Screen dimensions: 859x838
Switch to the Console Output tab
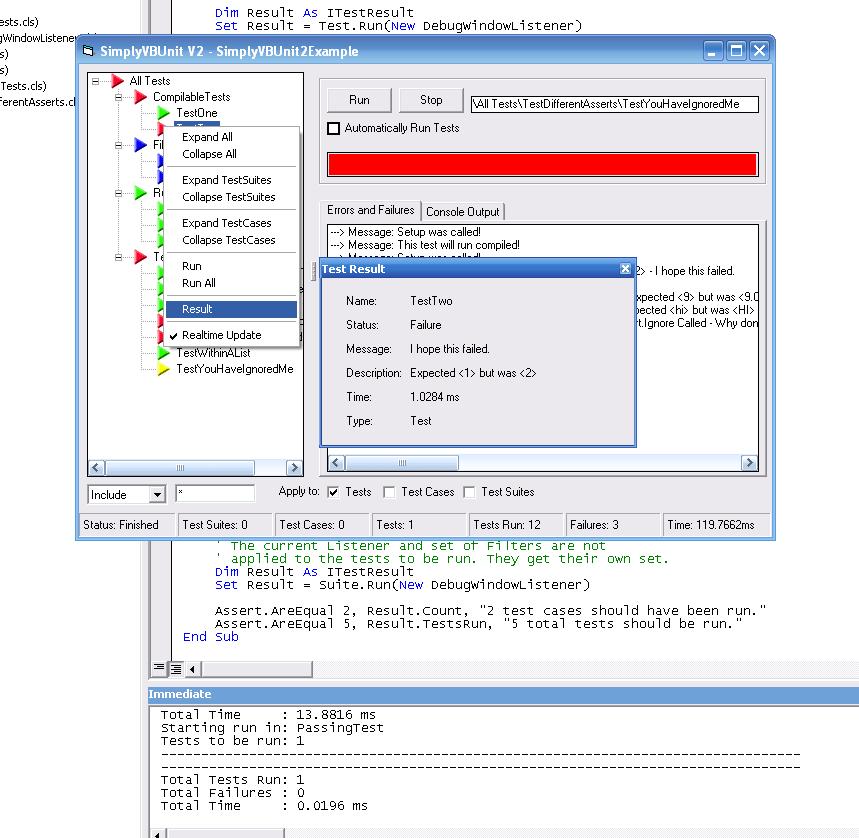(463, 212)
